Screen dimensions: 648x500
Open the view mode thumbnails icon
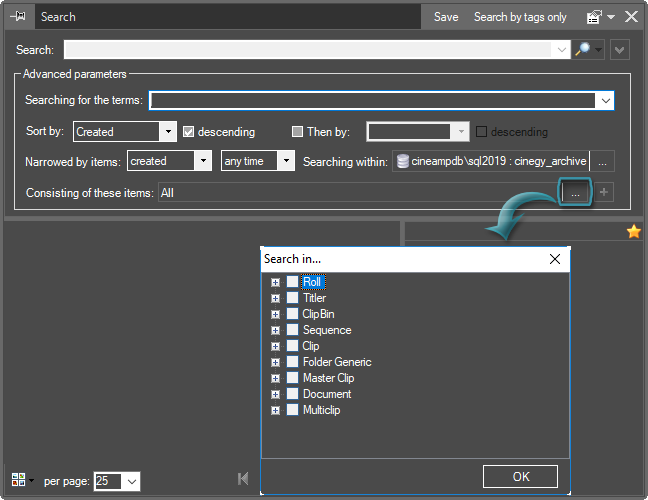tap(18, 480)
